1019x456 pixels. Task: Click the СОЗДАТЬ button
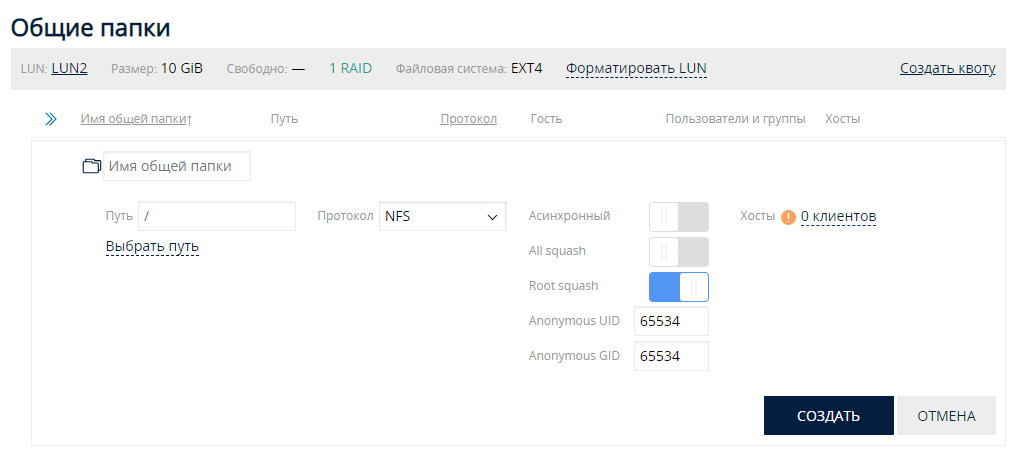point(829,416)
